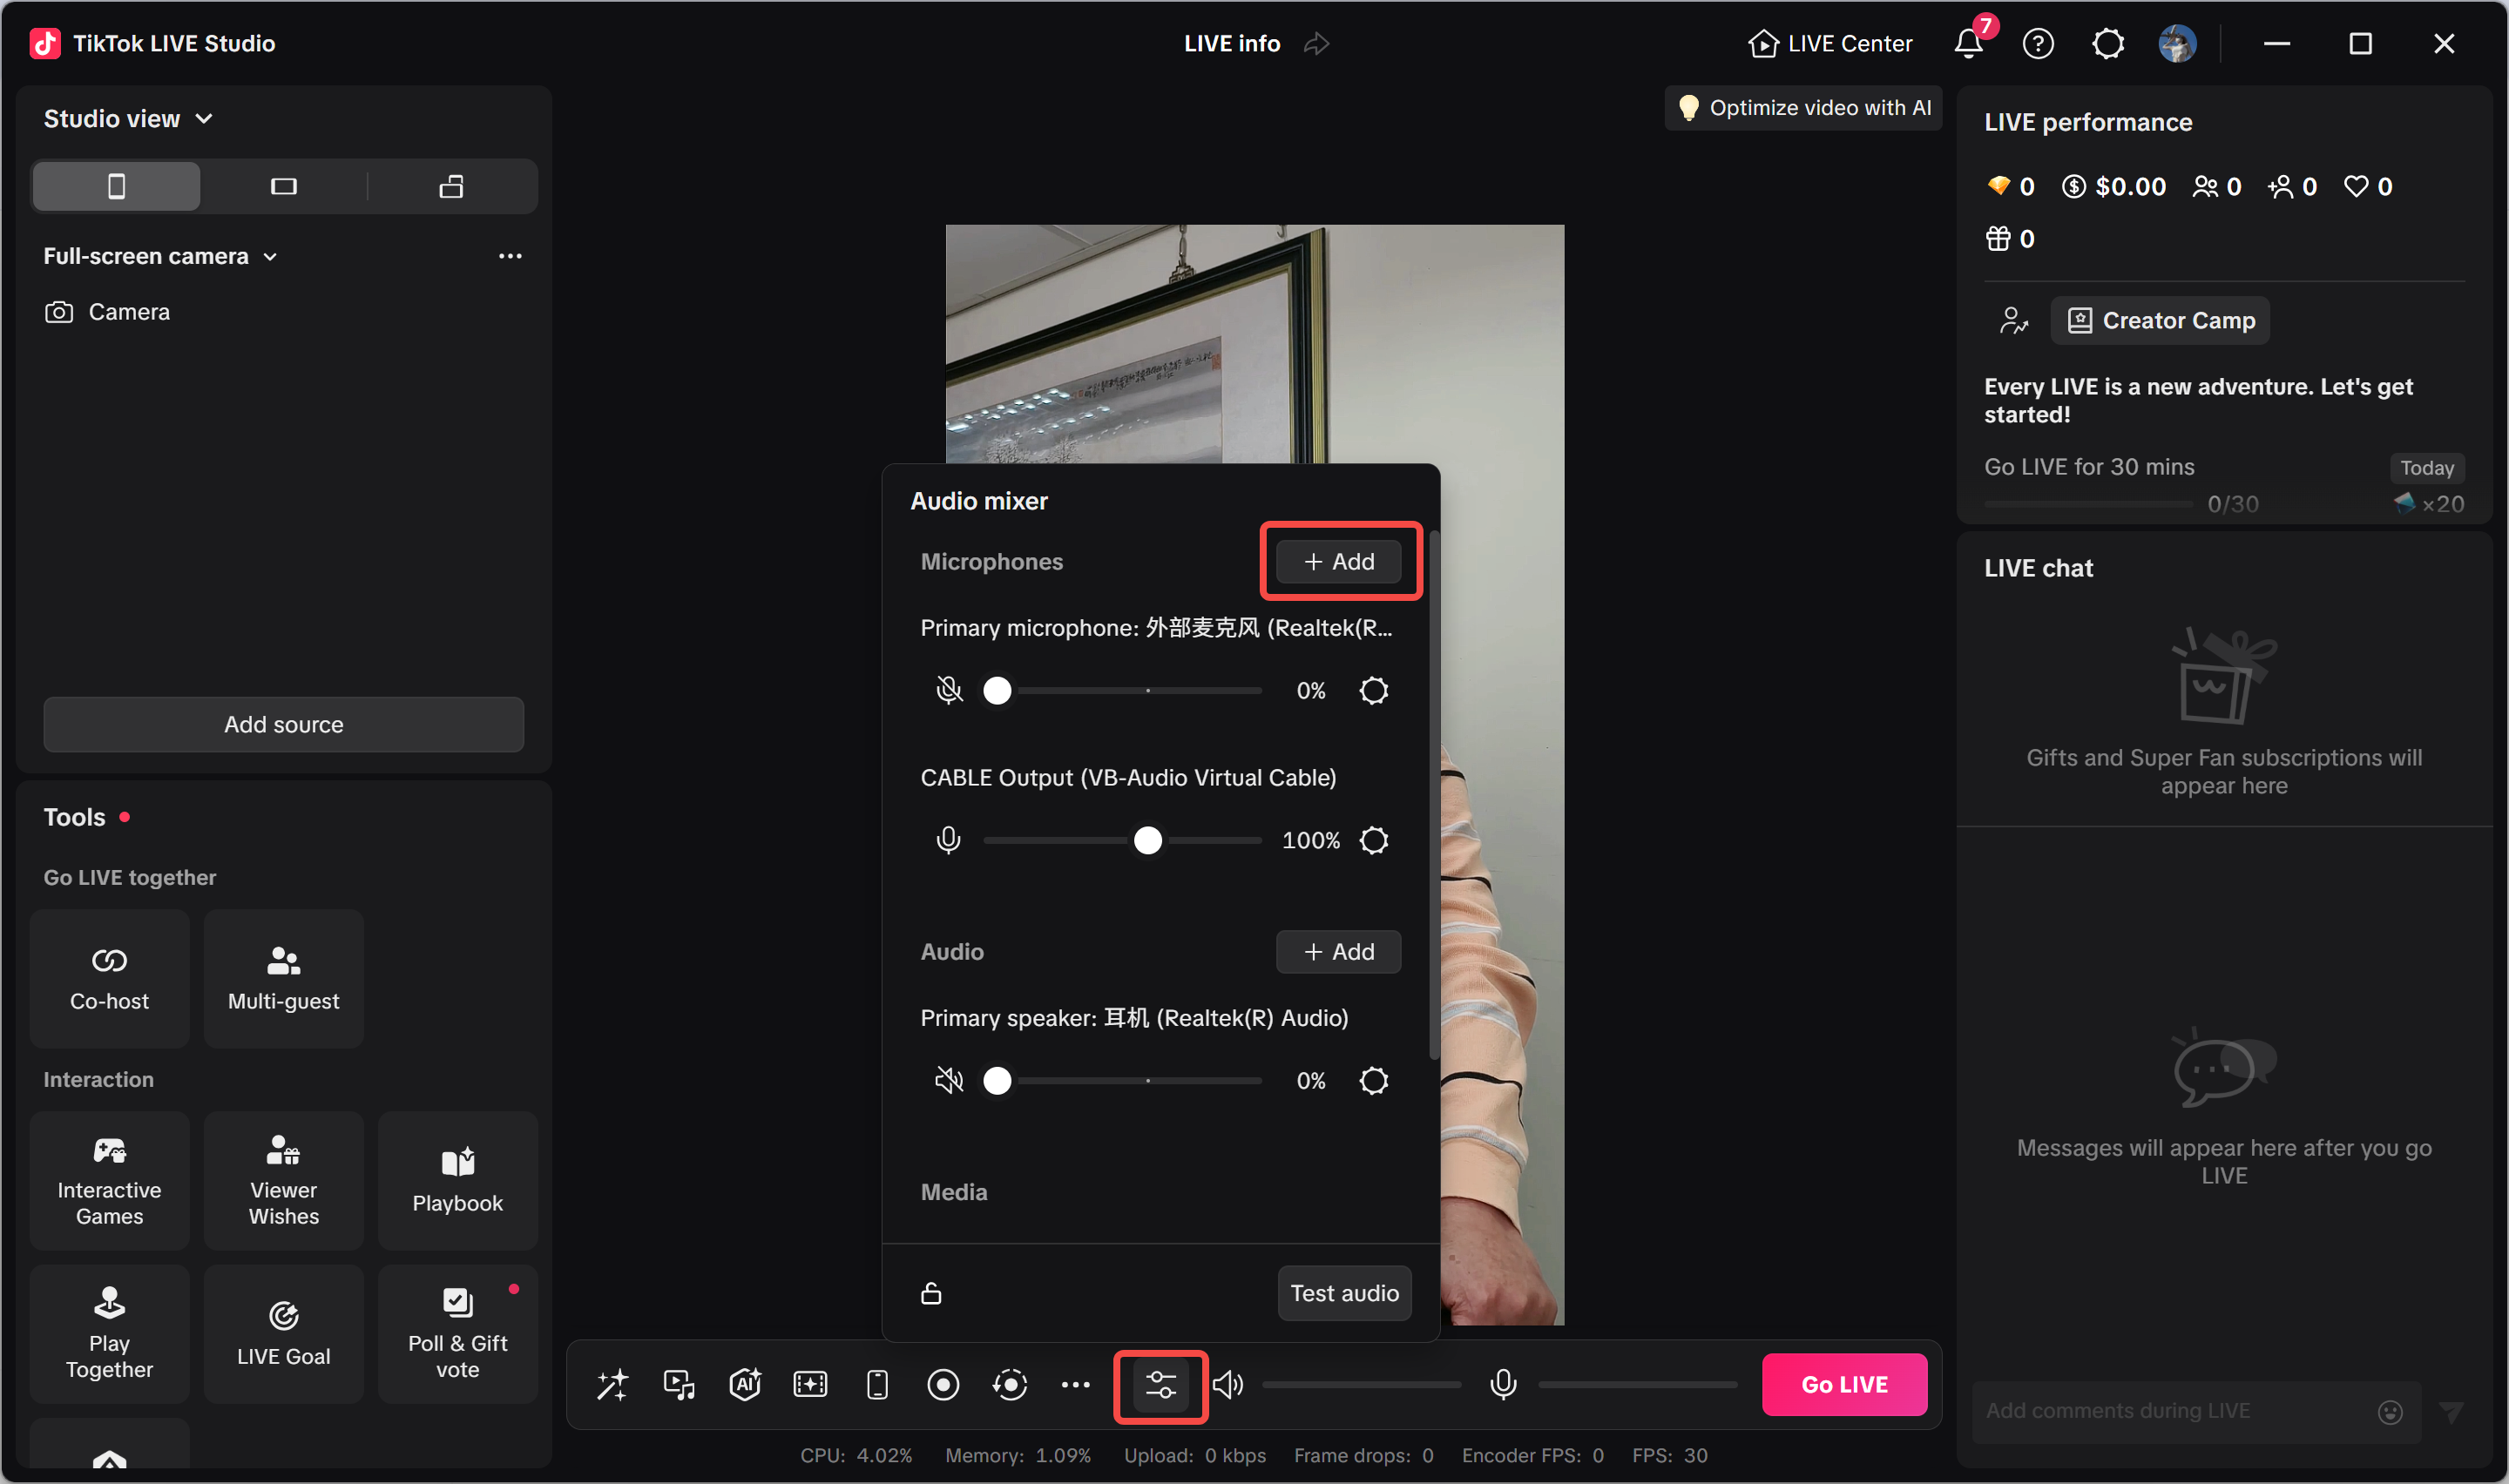Click the lock icon in Audio mixer
2509x1484 pixels.
click(x=931, y=1293)
